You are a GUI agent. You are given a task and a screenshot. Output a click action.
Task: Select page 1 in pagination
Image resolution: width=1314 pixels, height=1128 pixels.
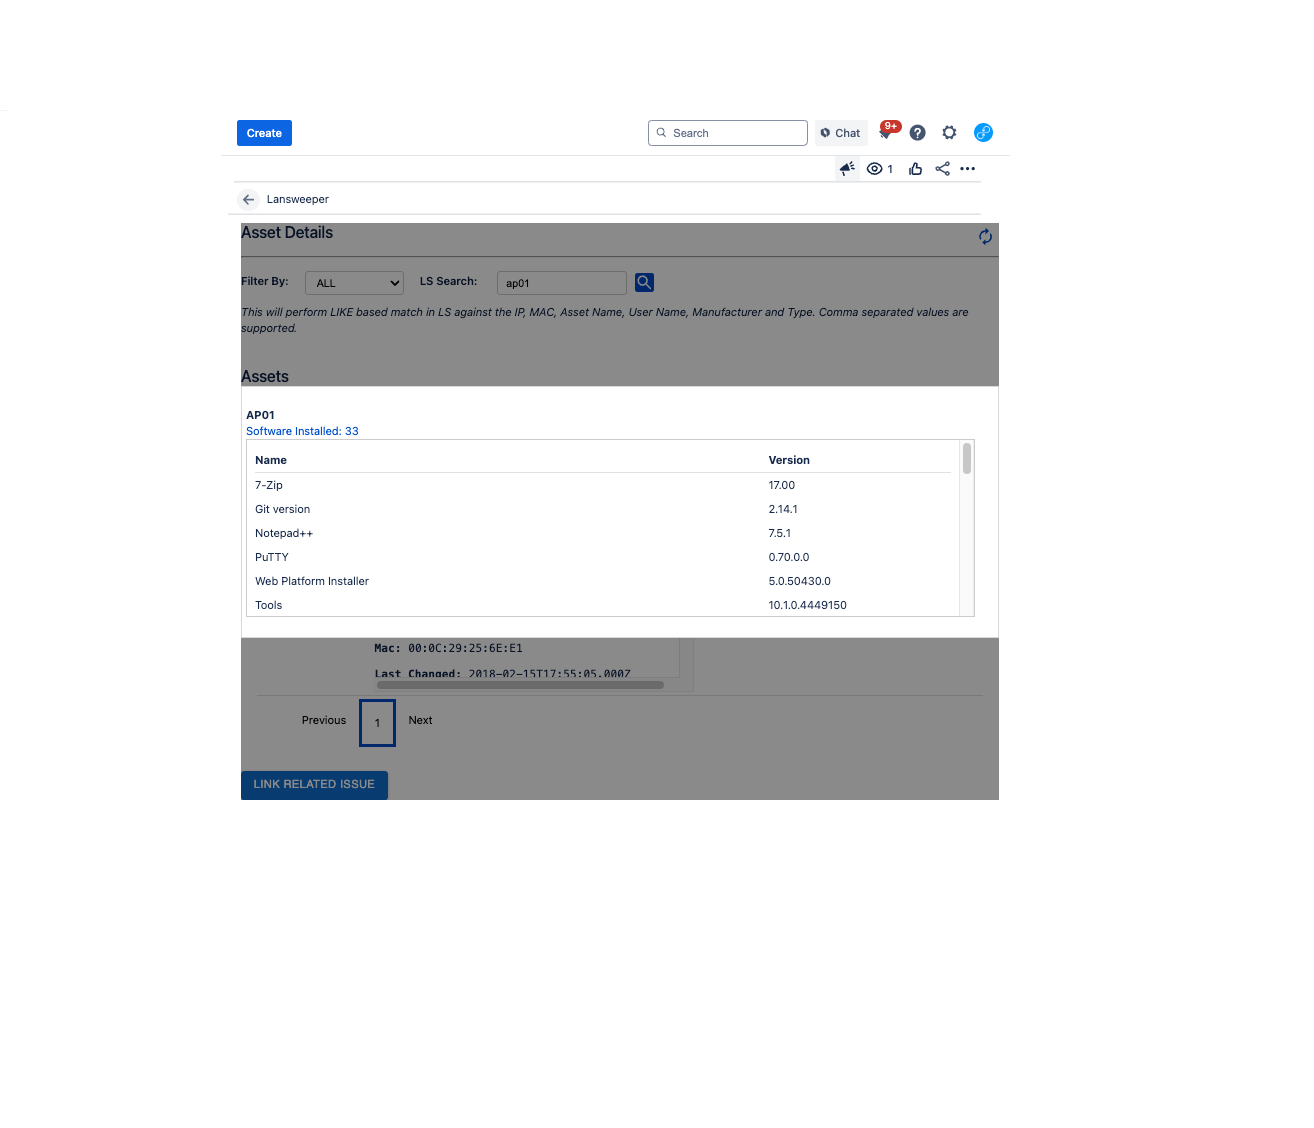tap(377, 722)
